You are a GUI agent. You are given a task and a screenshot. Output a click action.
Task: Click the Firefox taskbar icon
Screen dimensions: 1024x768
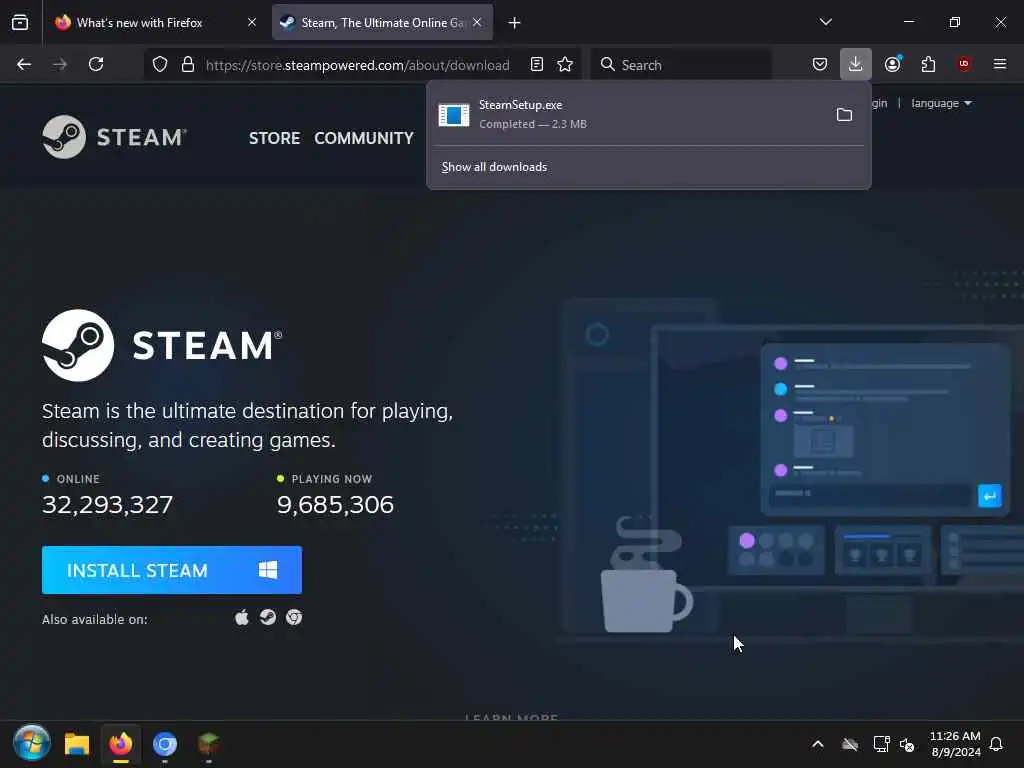(x=121, y=744)
